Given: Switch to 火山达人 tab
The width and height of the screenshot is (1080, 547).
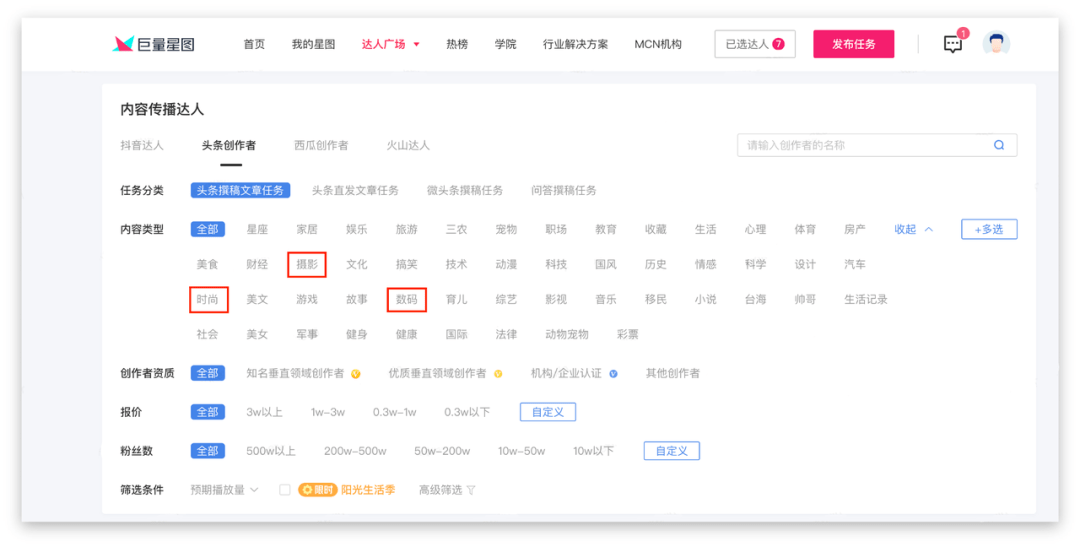Looking at the screenshot, I should (408, 145).
